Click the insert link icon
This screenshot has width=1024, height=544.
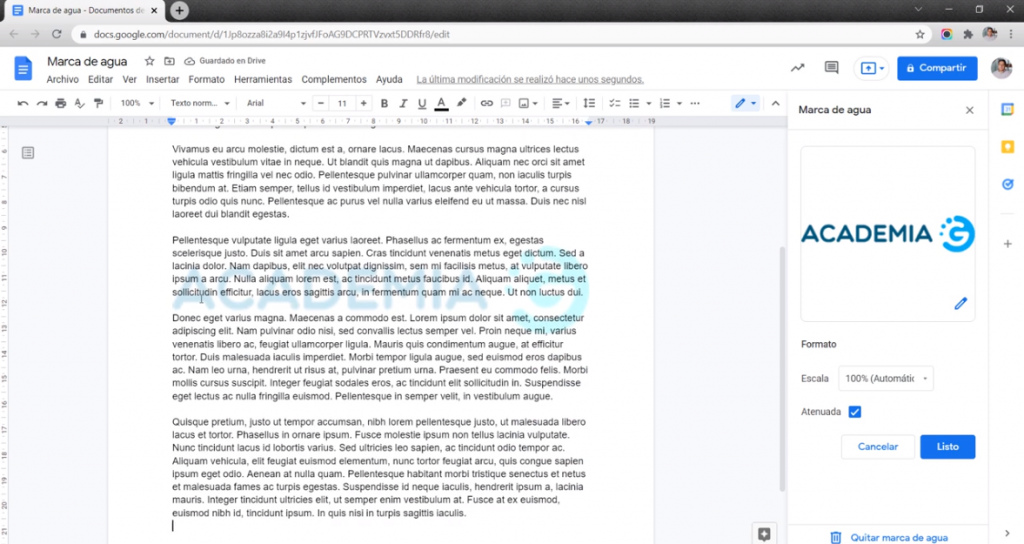487,103
